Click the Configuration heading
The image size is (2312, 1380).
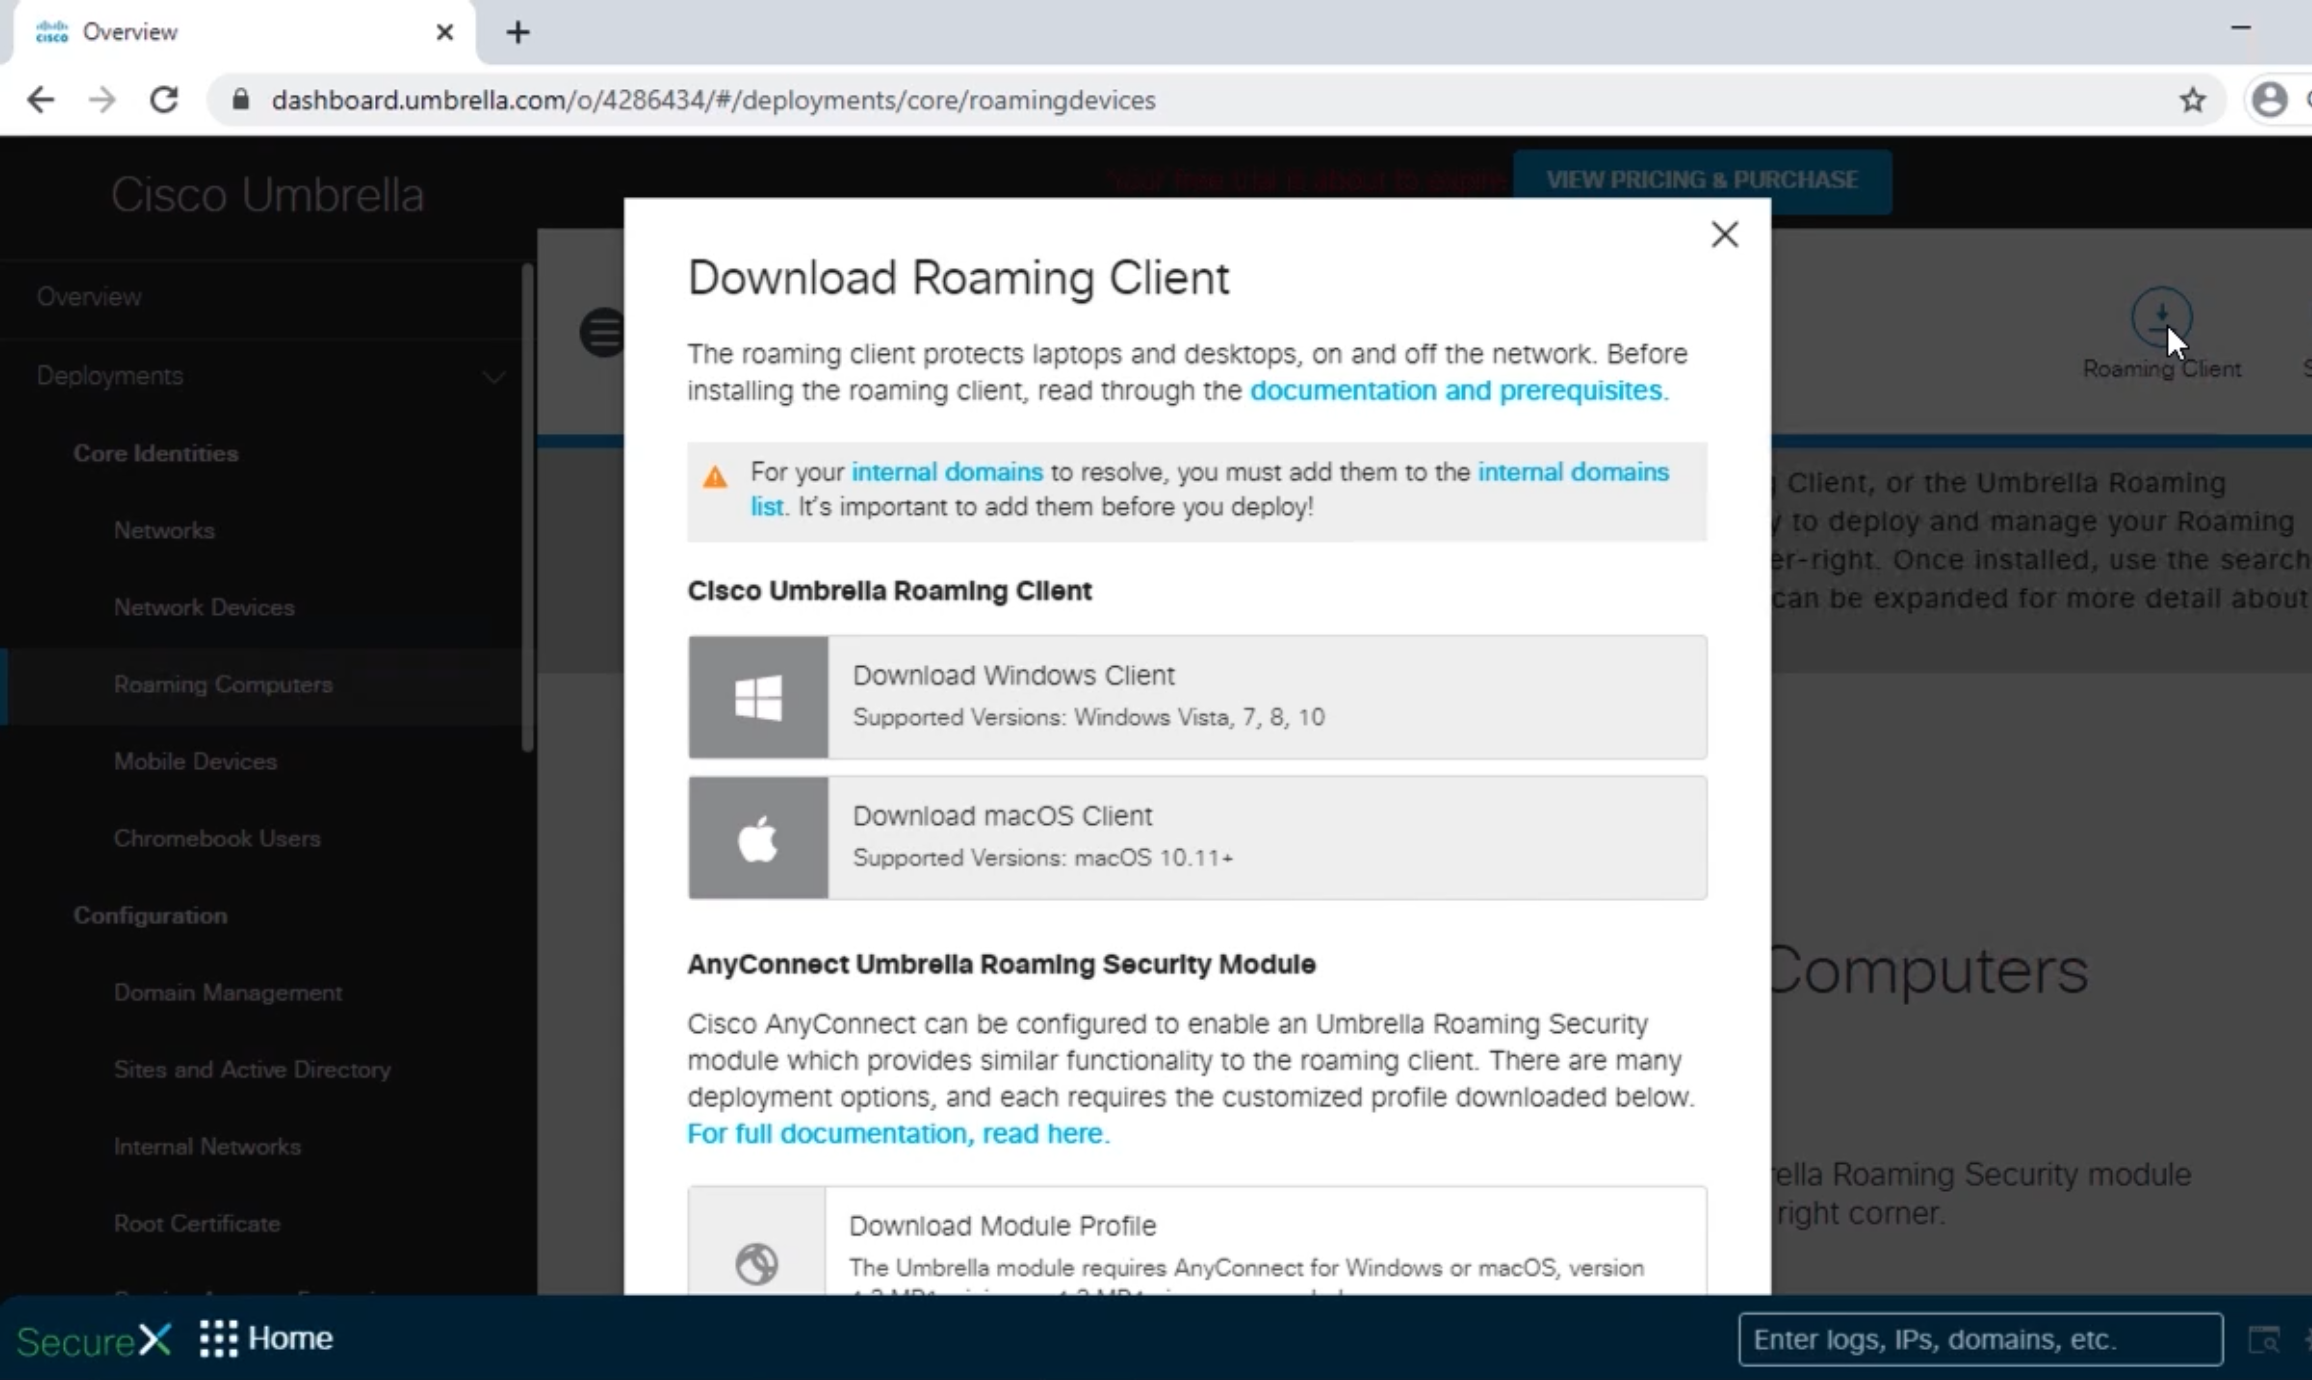click(x=150, y=916)
